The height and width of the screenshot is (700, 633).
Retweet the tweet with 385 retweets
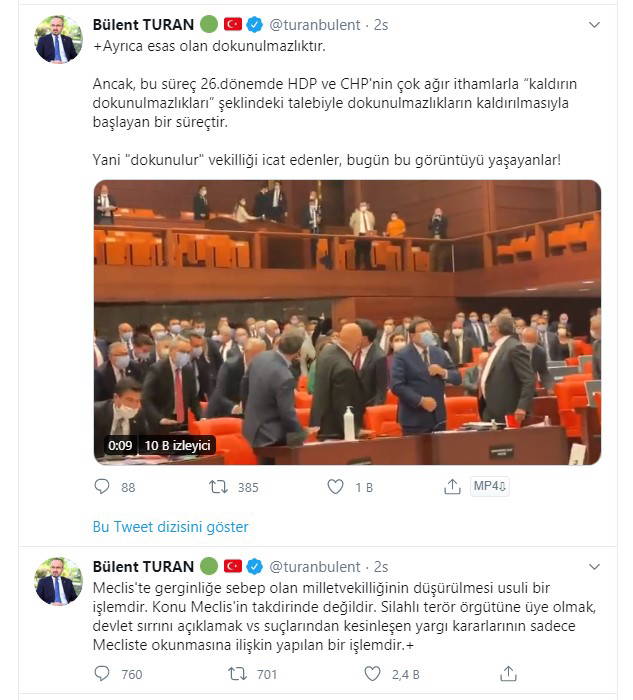tap(218, 486)
